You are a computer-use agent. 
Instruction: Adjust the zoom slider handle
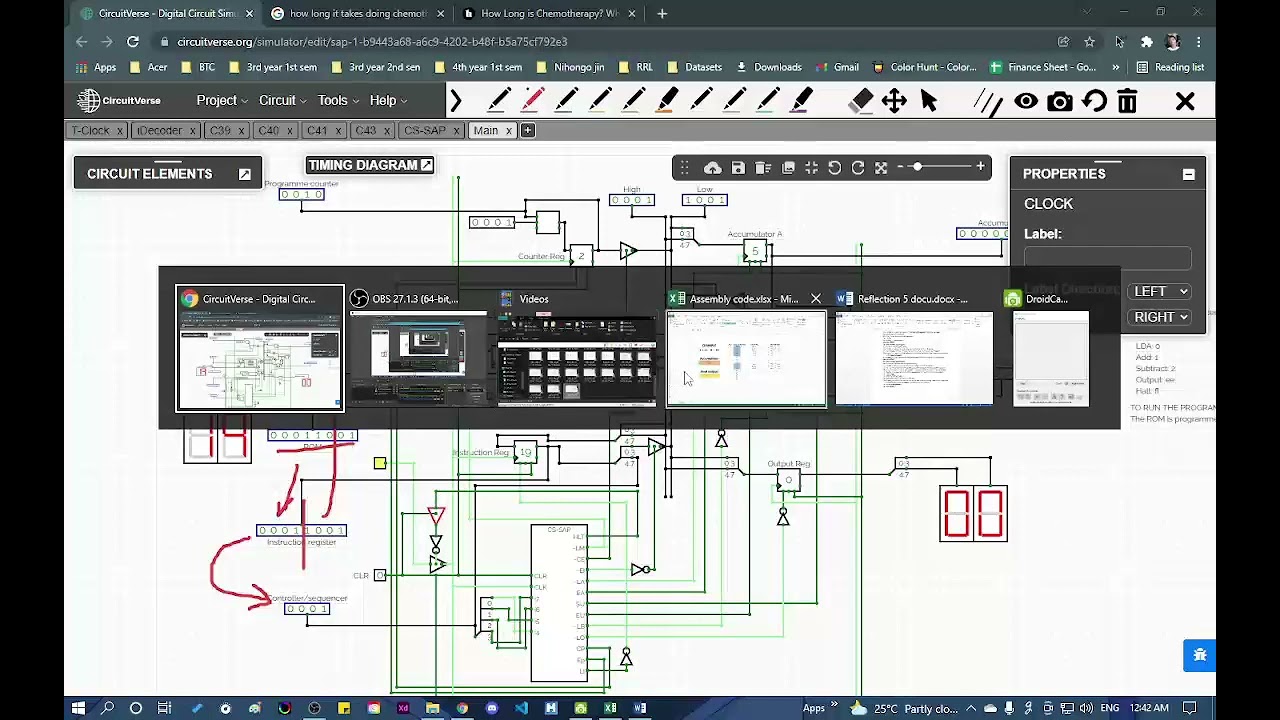click(917, 167)
